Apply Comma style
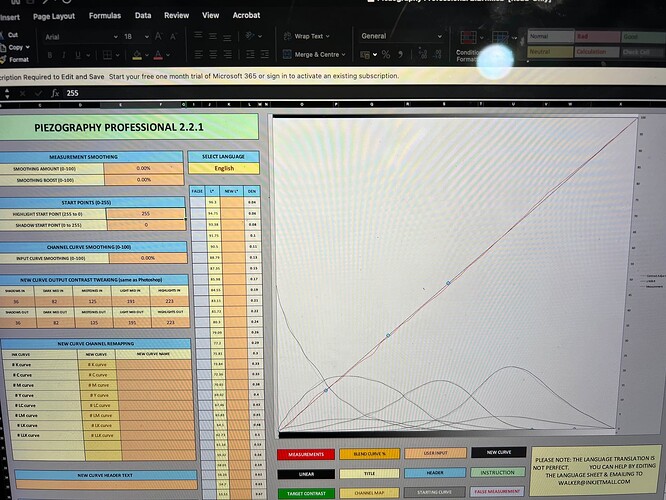666x500 pixels. 400,54
